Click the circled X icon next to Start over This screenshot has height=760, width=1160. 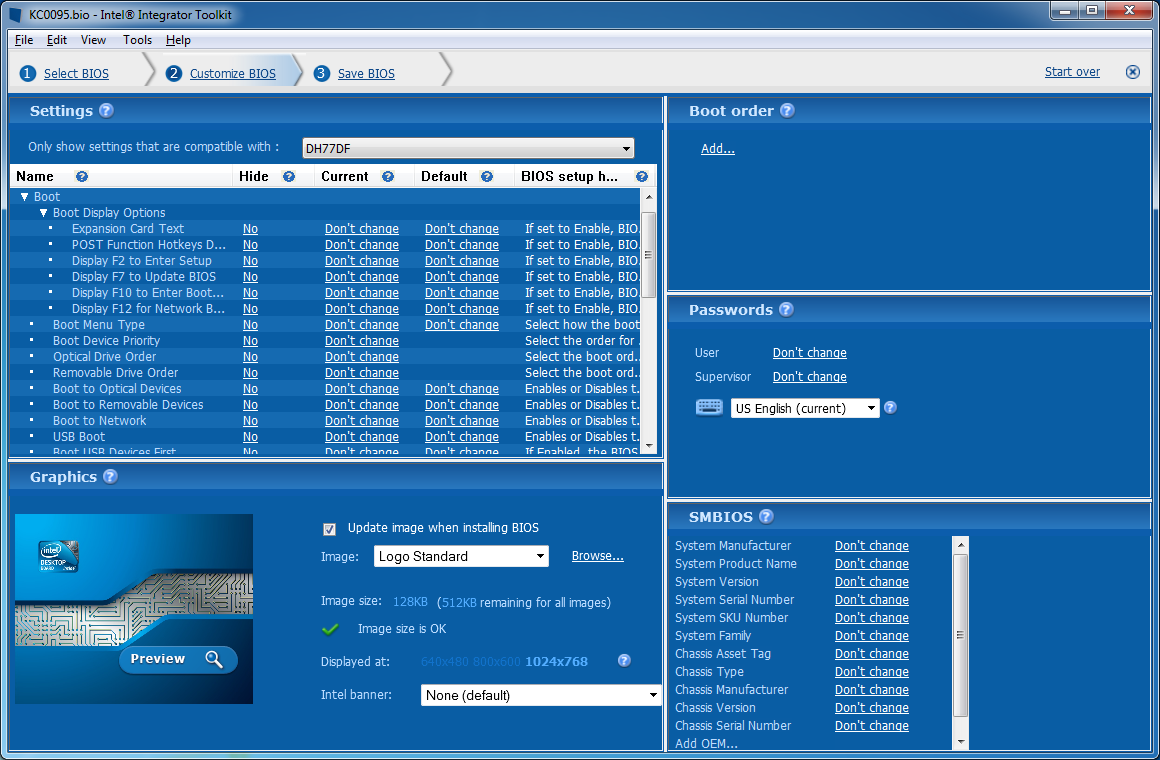tap(1133, 73)
